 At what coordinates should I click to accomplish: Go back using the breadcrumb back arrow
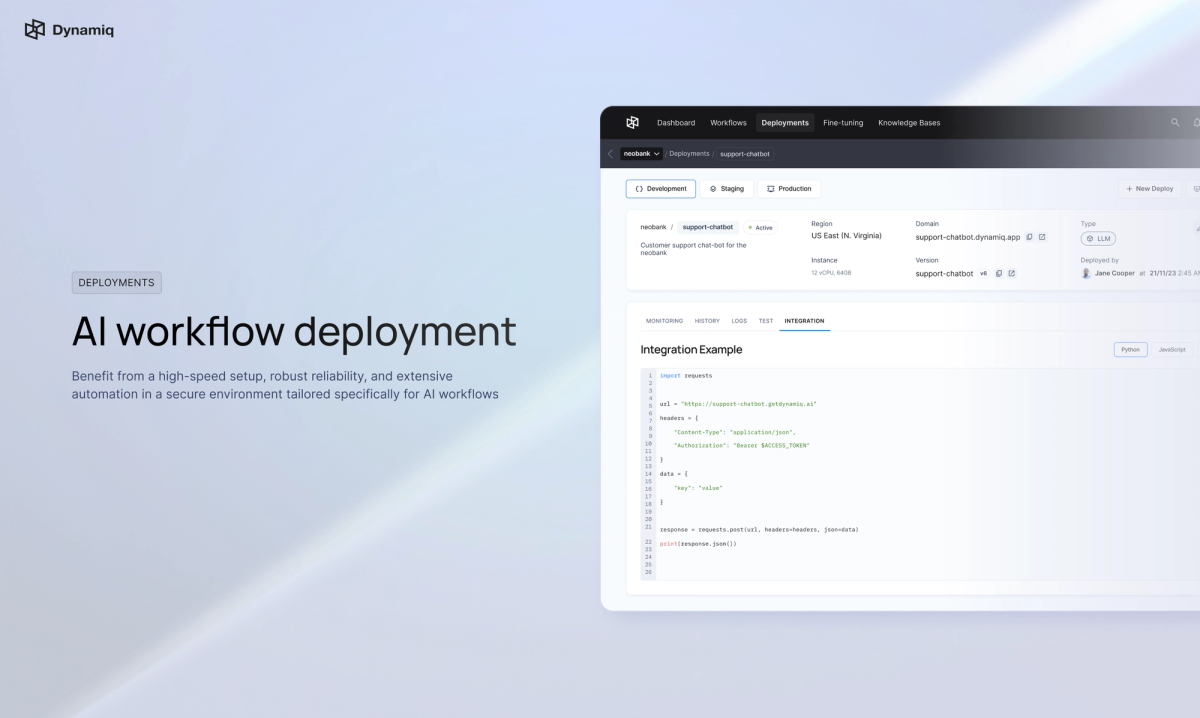(x=610, y=154)
